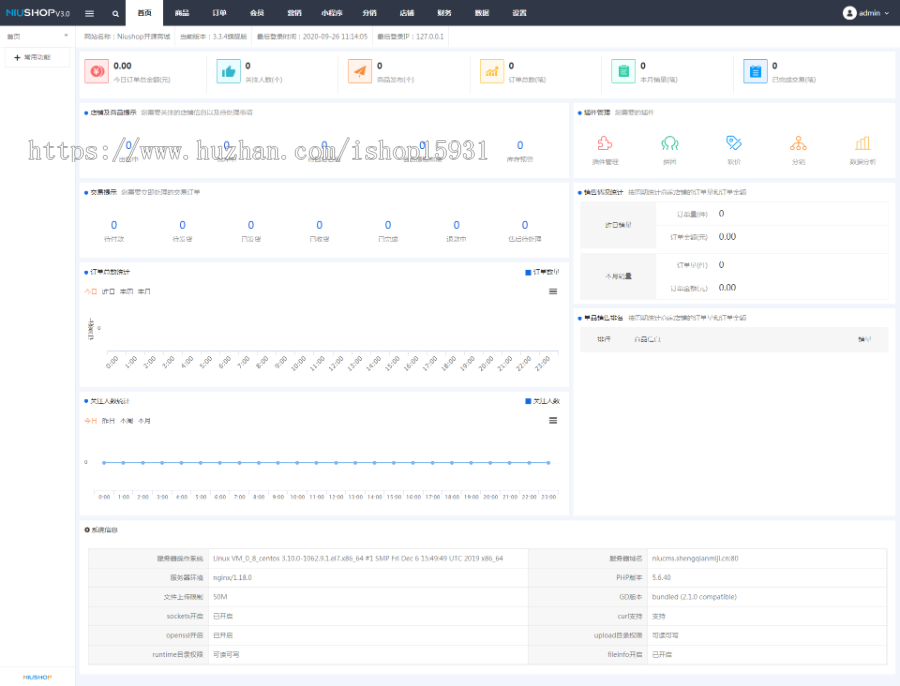Open the search icon in top bar

click(x=116, y=13)
